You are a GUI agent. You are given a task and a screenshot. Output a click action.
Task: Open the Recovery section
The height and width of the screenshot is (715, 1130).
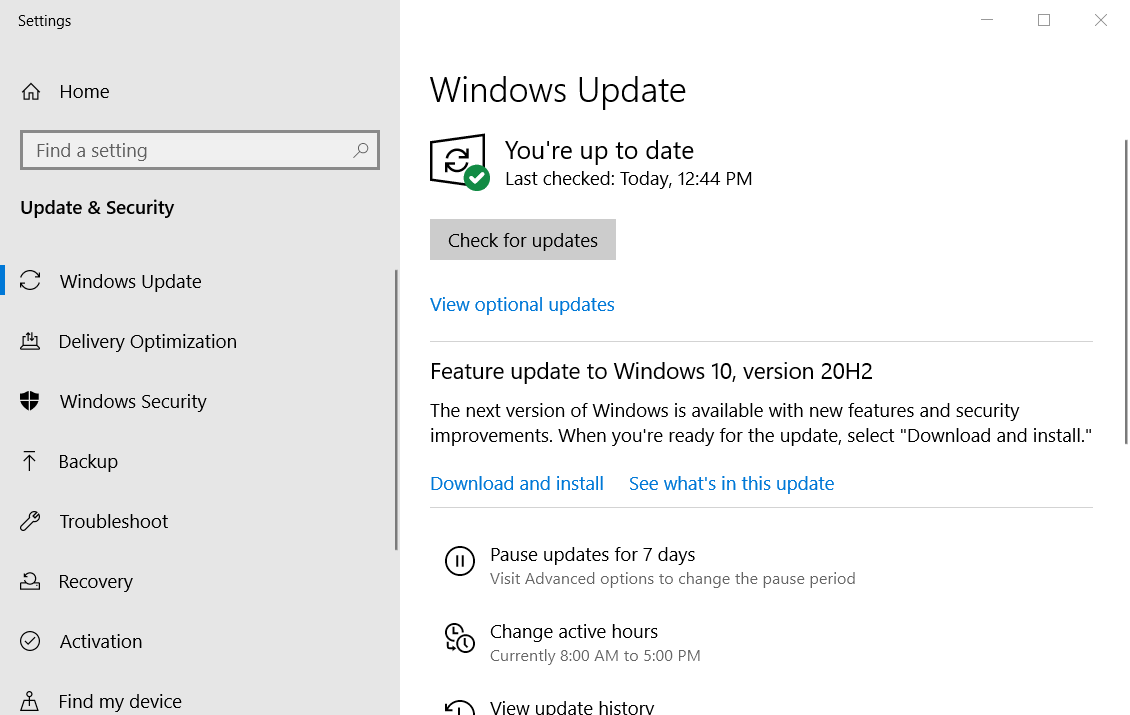[96, 581]
